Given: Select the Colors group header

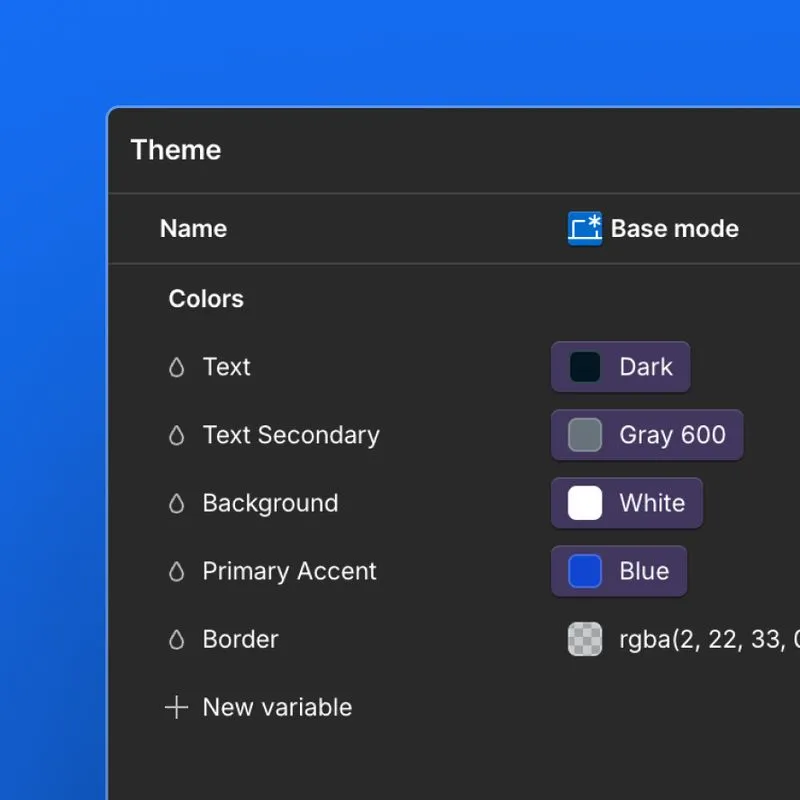Looking at the screenshot, I should [x=206, y=299].
